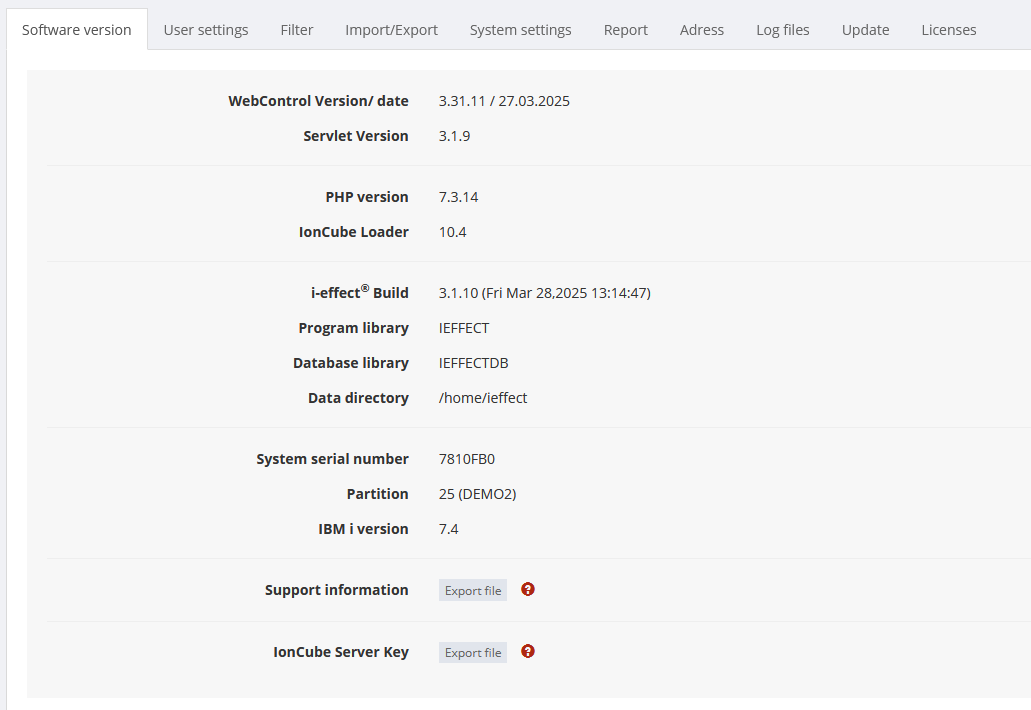Viewport: 1031px width, 710px height.
Task: Click the partition value 25 (DEMO2)
Action: tap(477, 494)
